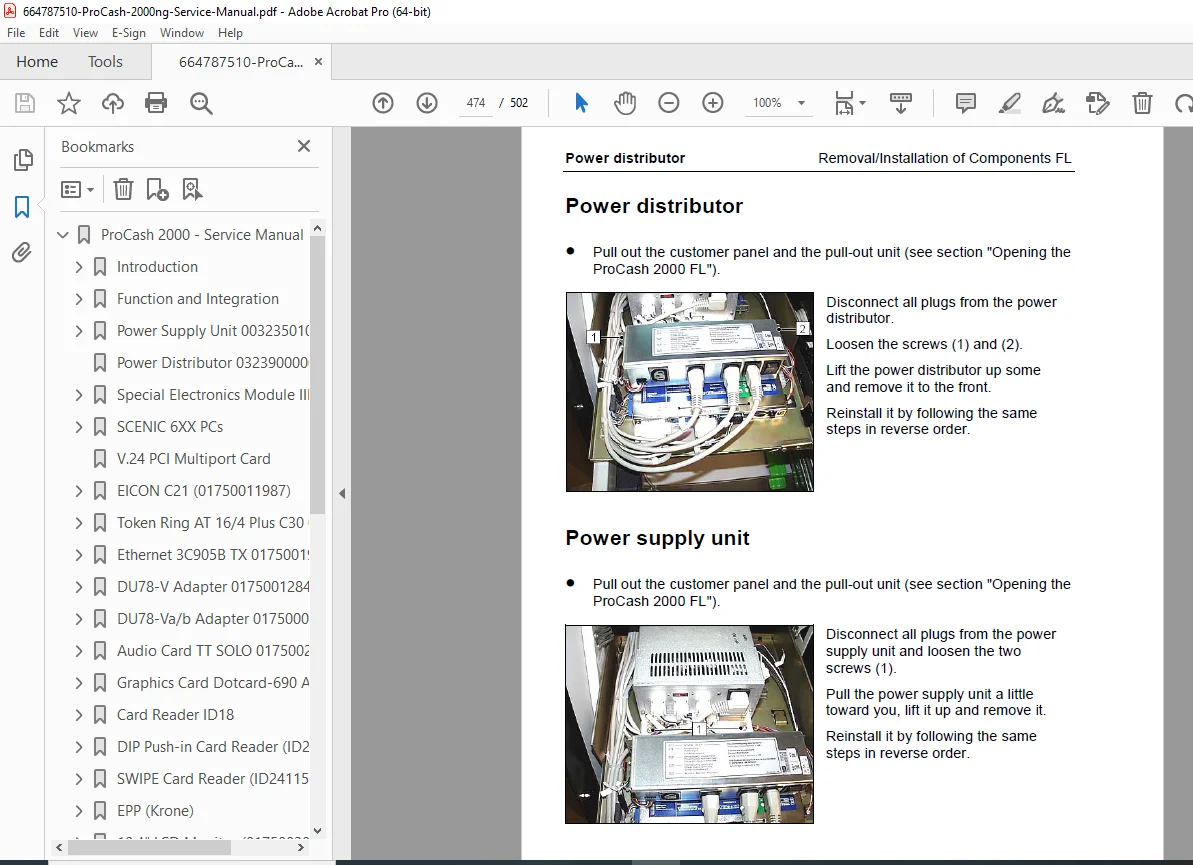Screen dimensions: 1193x865
Task: Open the attachments paperclip panel
Action: pyautogui.click(x=22, y=253)
